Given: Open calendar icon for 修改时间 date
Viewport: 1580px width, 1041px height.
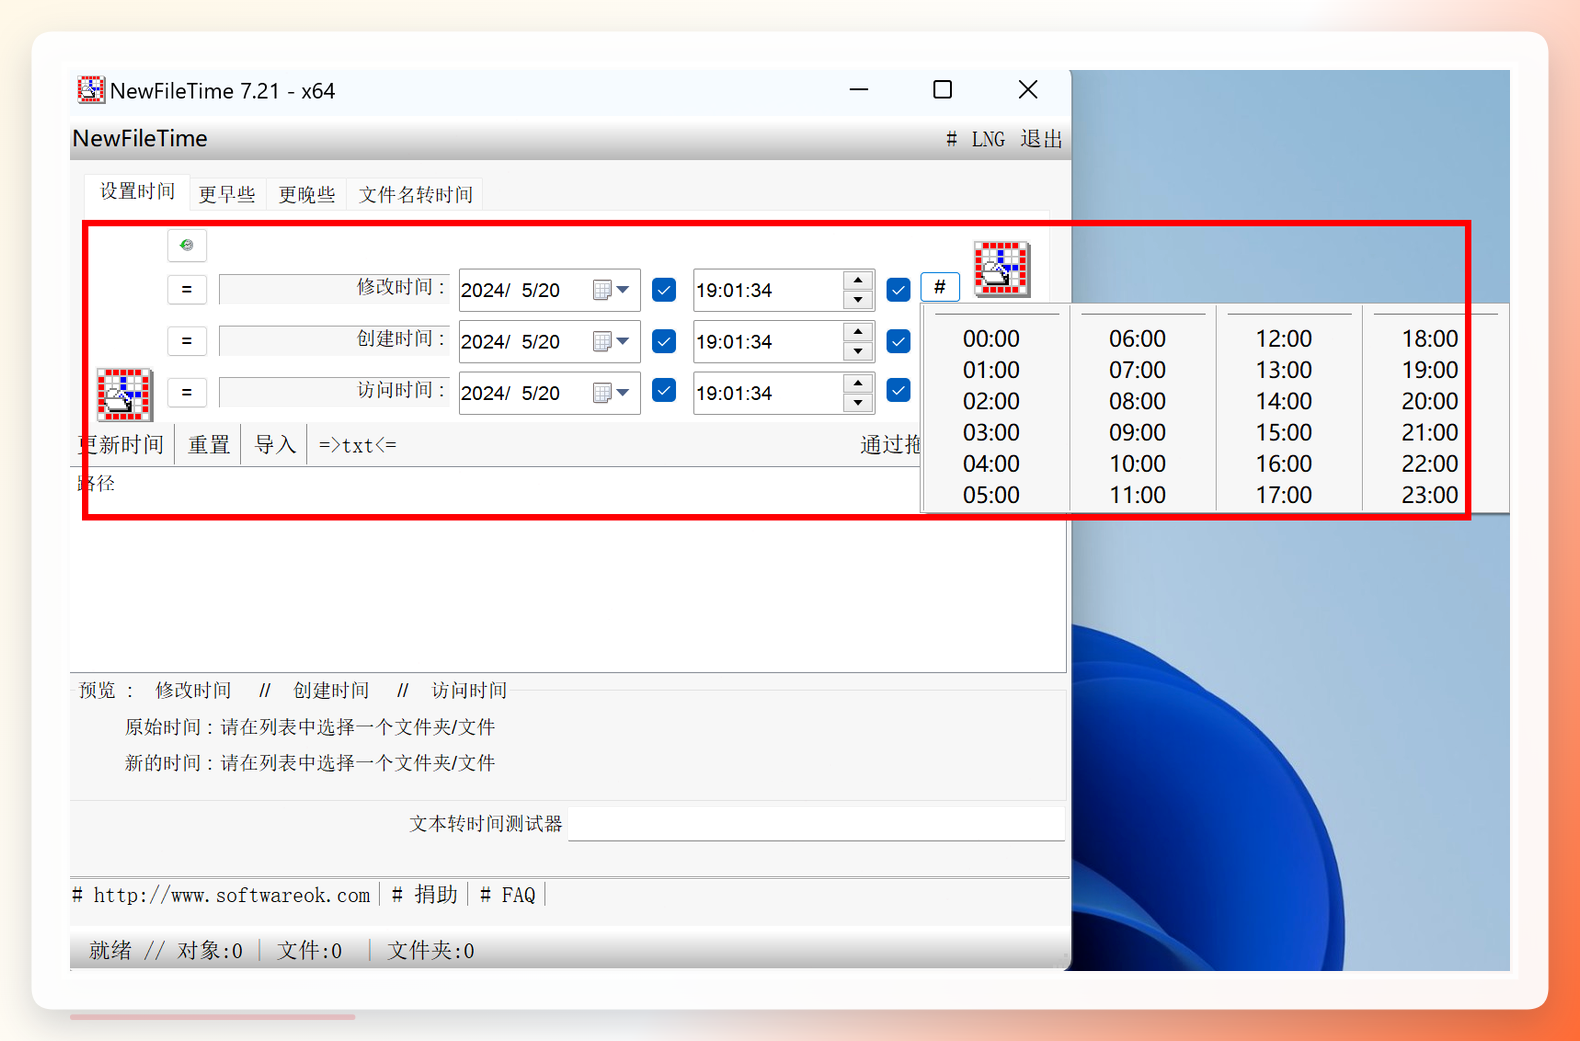Looking at the screenshot, I should point(602,290).
